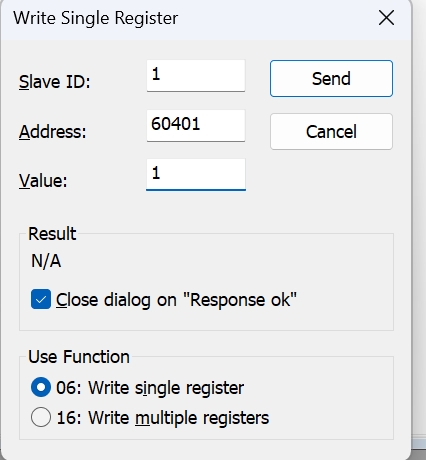Select the 06 Write single register radio button
This screenshot has height=460, width=426.
pyautogui.click(x=41, y=387)
